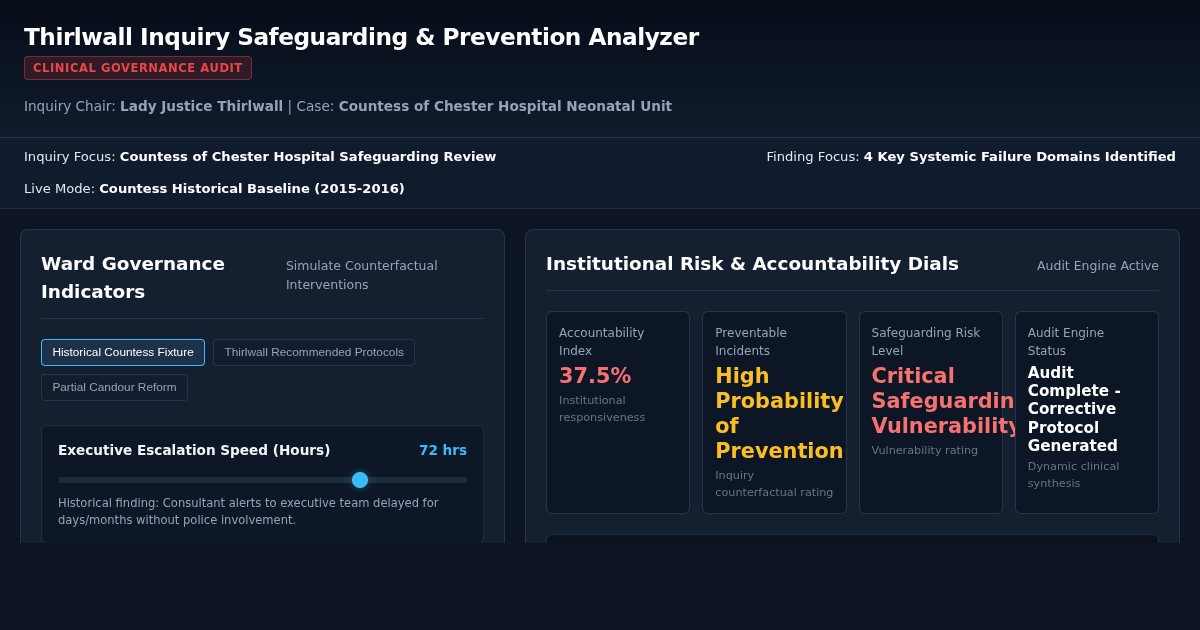This screenshot has height=630, width=1200.
Task: Click the Finding Focus failure domains text
Action: [x=971, y=157]
